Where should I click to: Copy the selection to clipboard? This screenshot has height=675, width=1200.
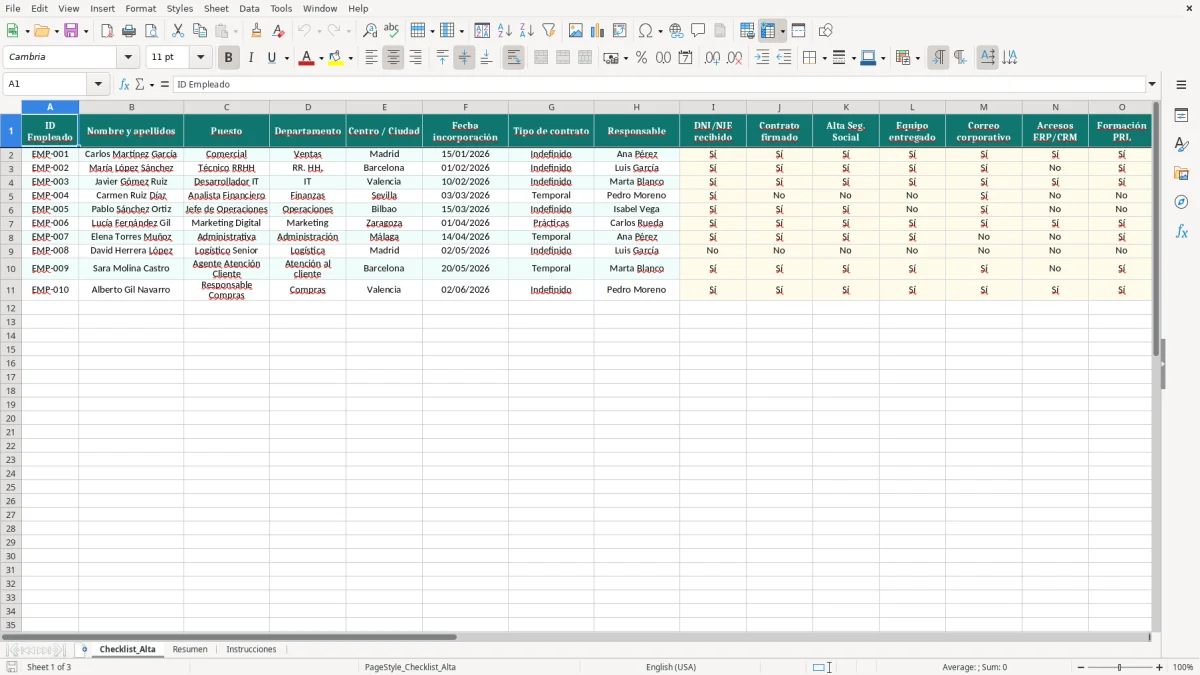[x=200, y=31]
